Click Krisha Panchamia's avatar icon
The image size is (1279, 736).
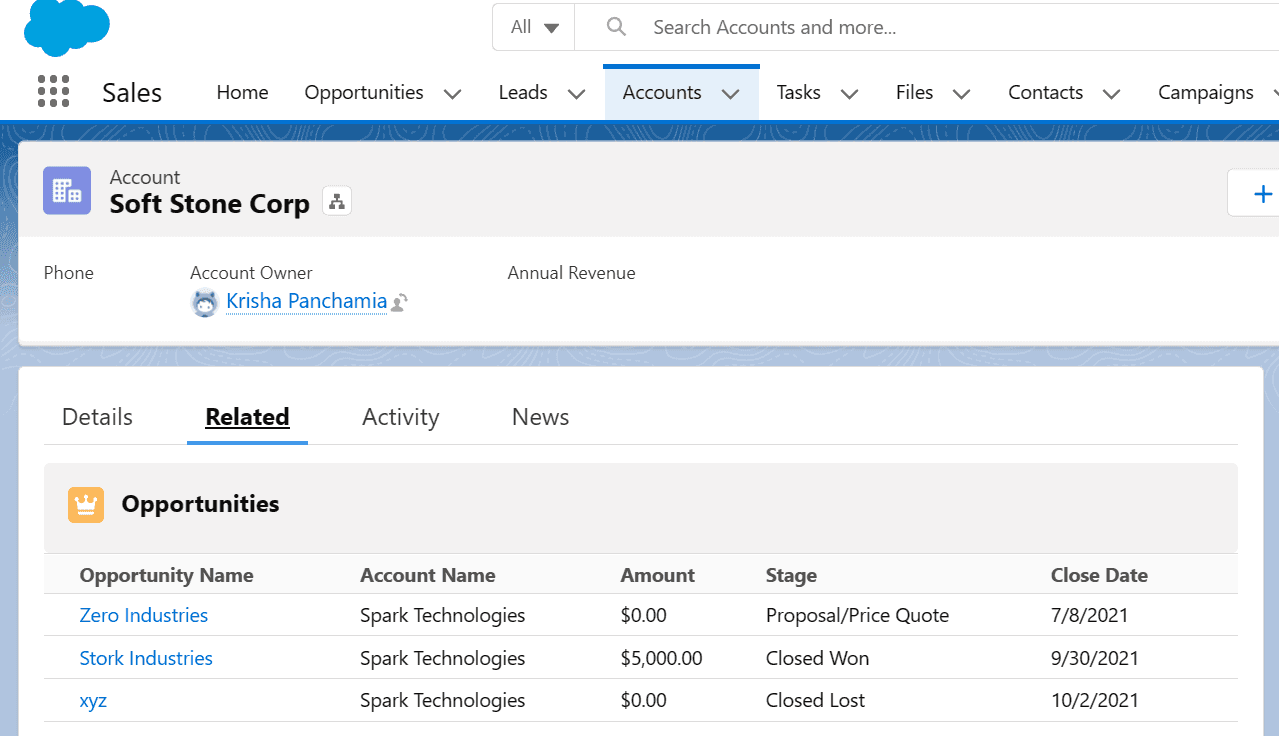(205, 302)
